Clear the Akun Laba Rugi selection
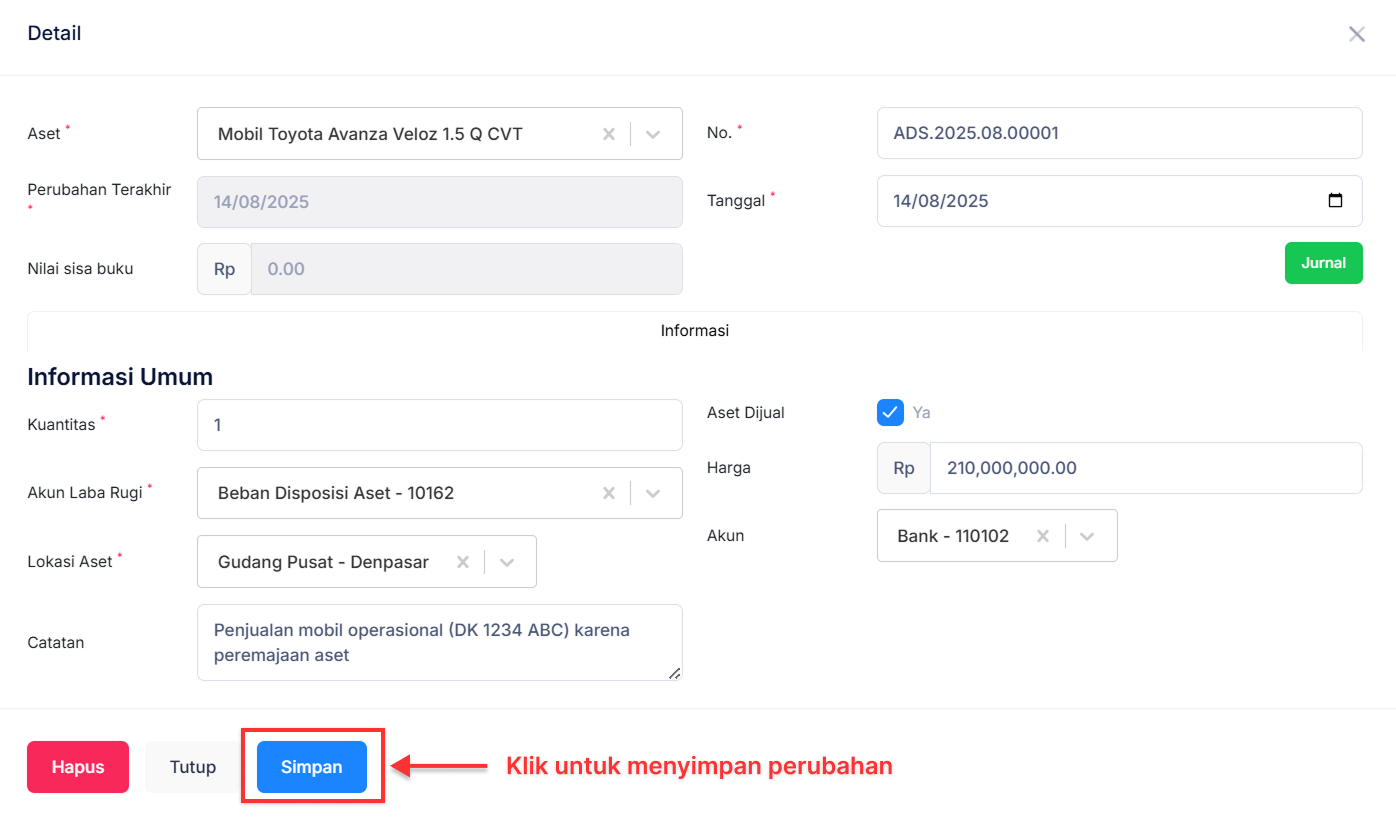The width and height of the screenshot is (1396, 821). pos(609,492)
